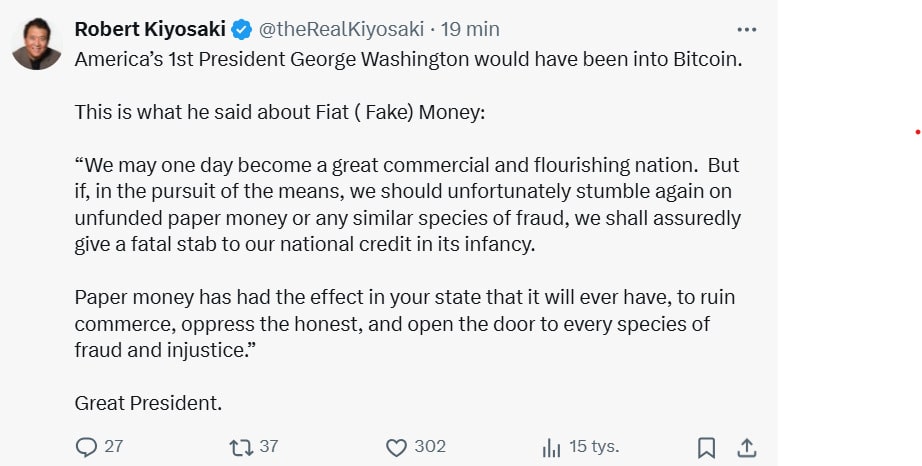Bookmark this tweet with the bookmark icon
Viewport: 922px width, 466px height.
706,447
